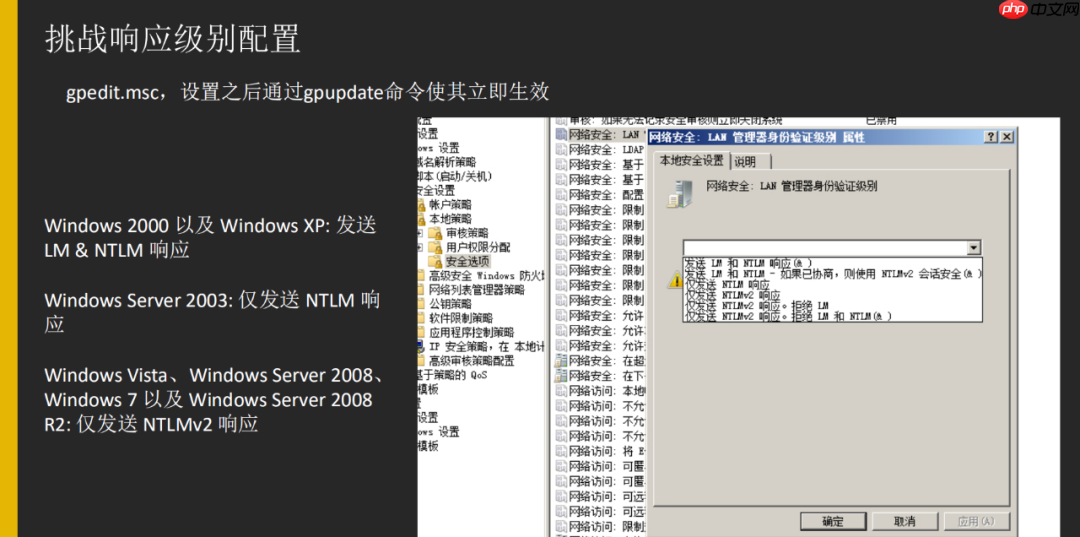Choose 仅发送 NTLMv2 响应。拒绝 LM 和 NTLM option
The image size is (1080, 537).
pyautogui.click(x=788, y=315)
